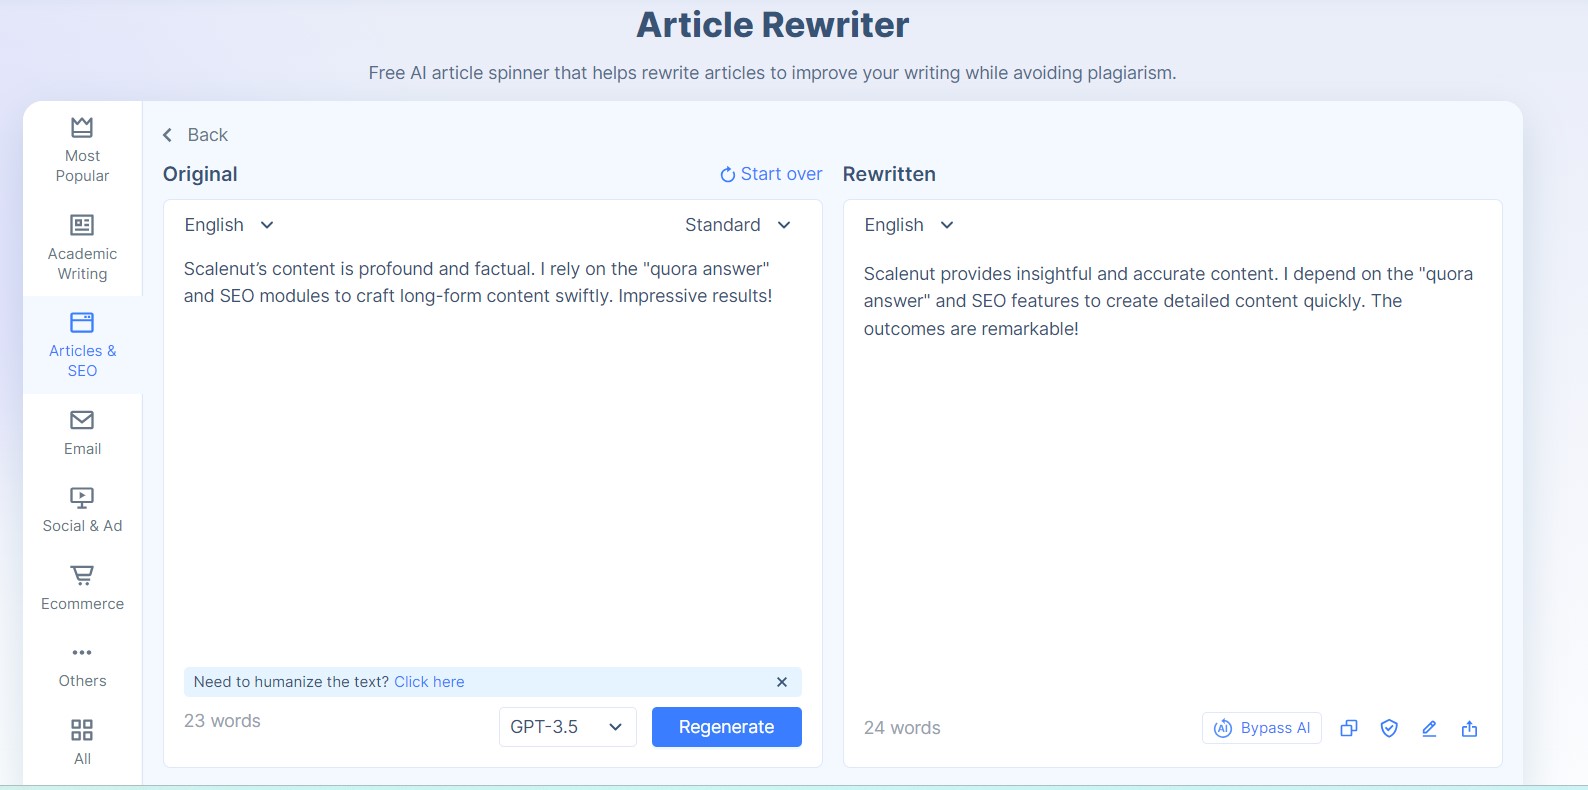Click into the Original text area
Screen dimensions: 1588x790
(492, 455)
